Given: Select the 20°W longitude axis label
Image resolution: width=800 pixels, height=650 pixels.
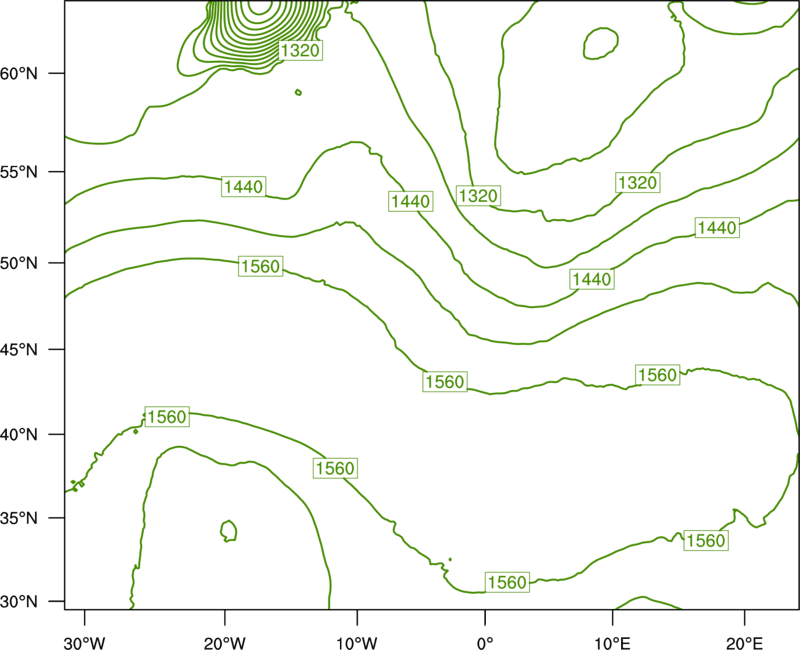Looking at the screenshot, I should point(225,643).
